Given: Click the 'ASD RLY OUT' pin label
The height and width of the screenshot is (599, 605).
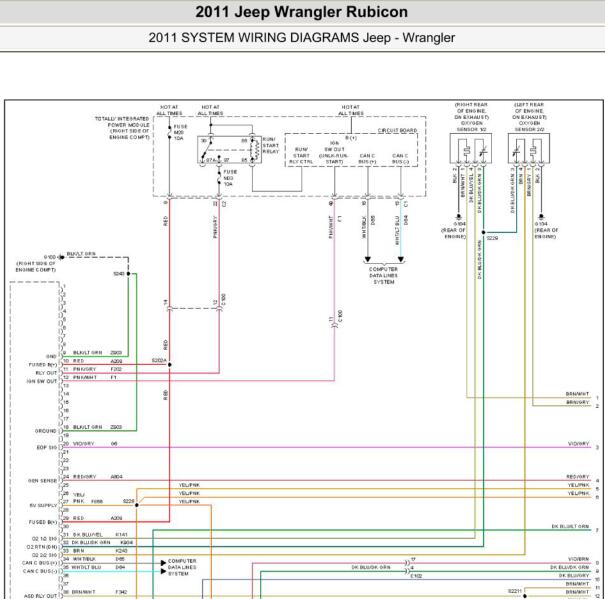Looking at the screenshot, I should point(41,596).
